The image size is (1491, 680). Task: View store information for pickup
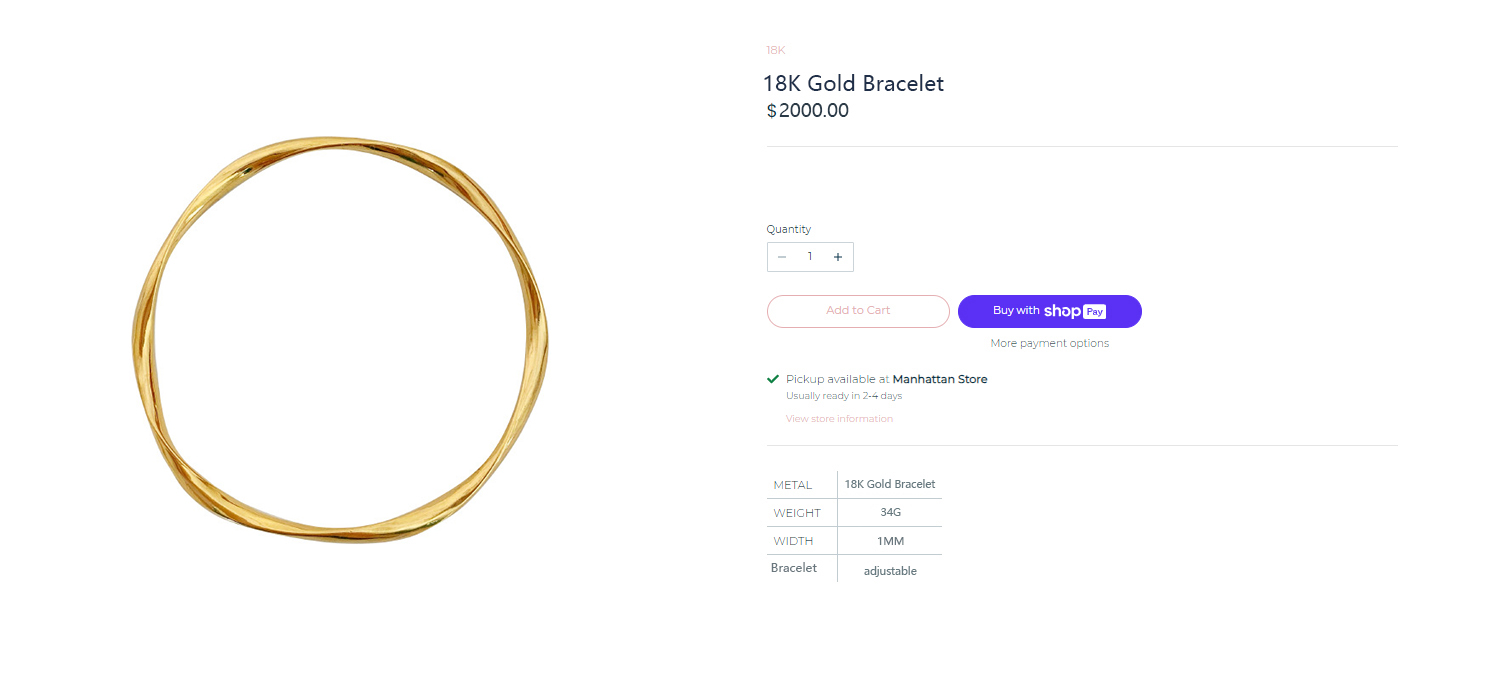pos(839,419)
